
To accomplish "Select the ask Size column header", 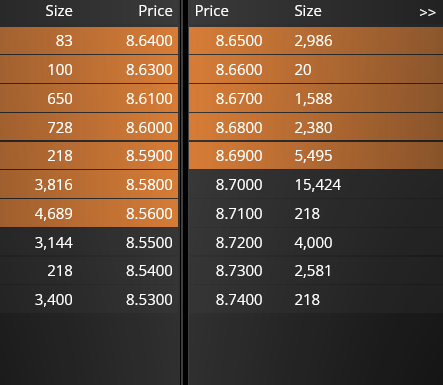I will 308,11.
